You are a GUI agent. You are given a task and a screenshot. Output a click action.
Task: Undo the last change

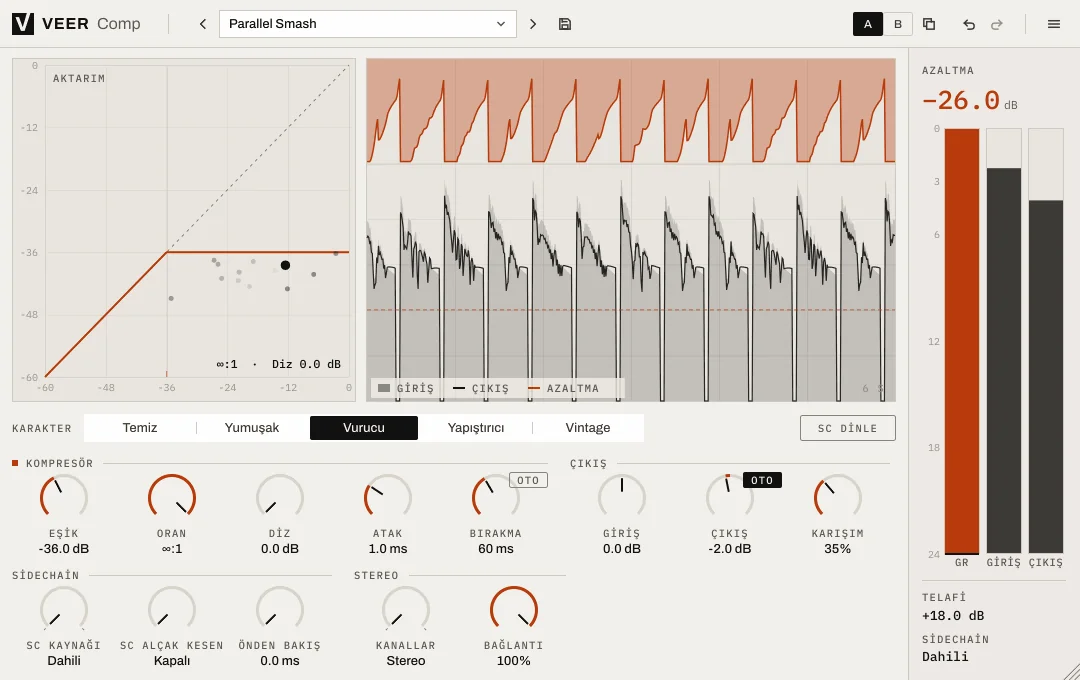[969, 24]
